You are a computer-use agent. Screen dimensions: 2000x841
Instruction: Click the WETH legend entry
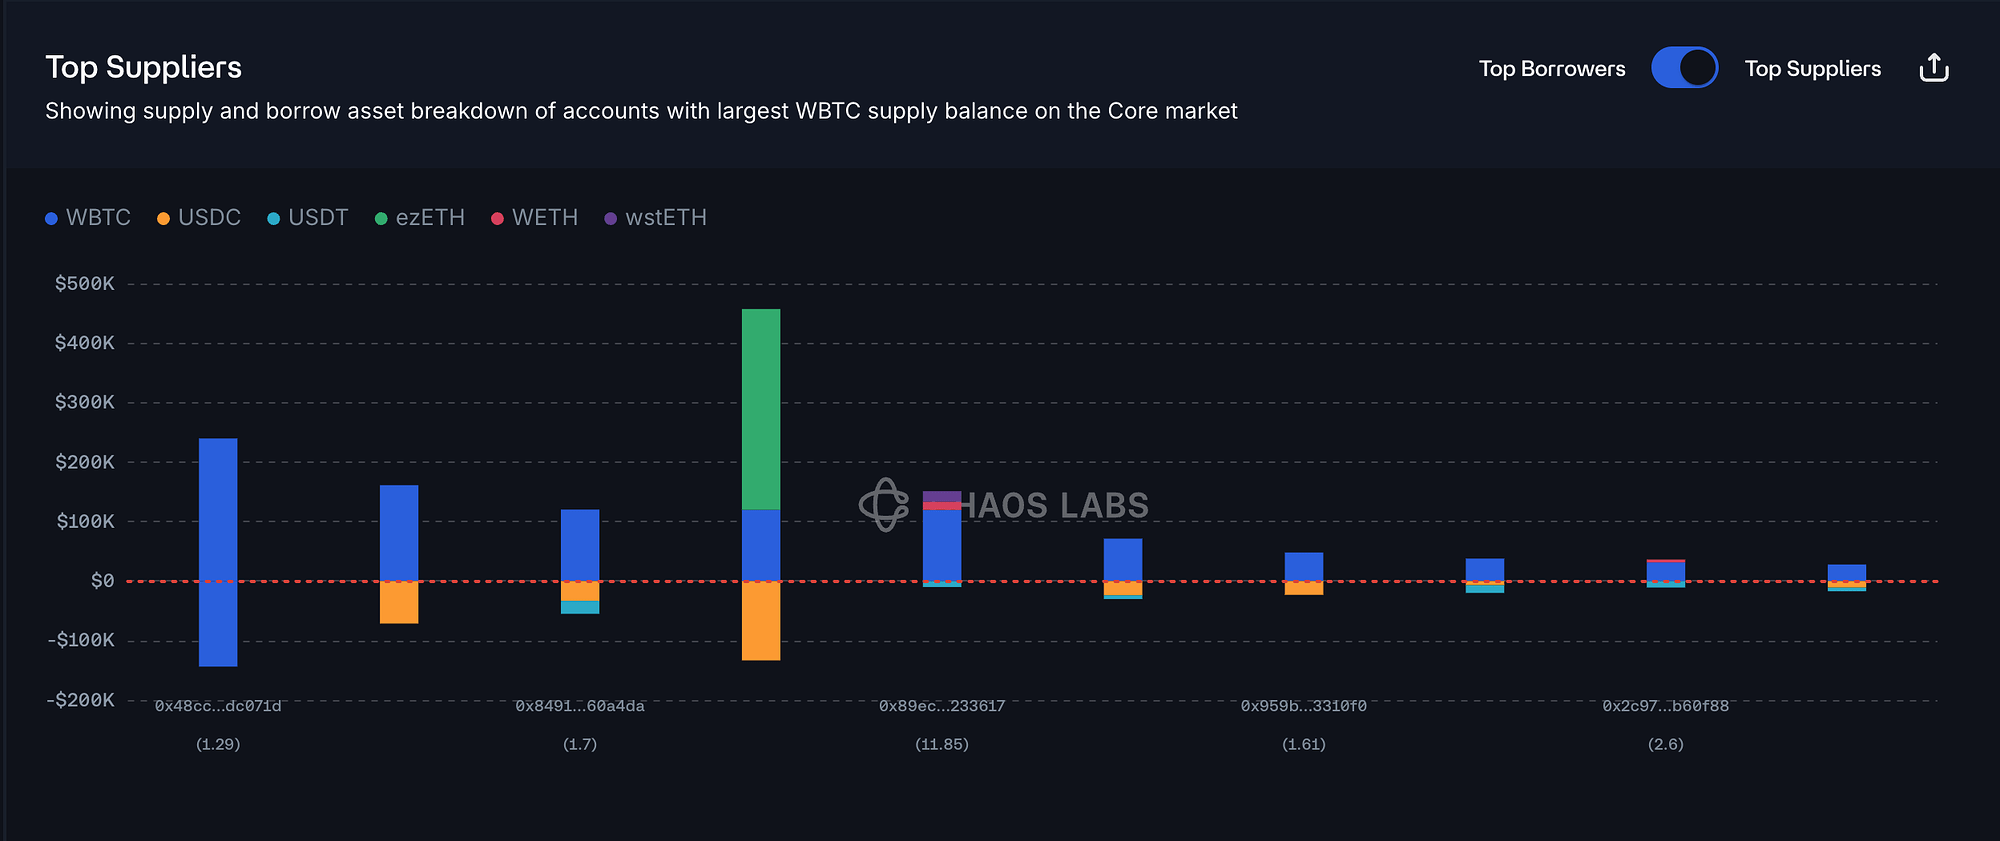click(535, 218)
